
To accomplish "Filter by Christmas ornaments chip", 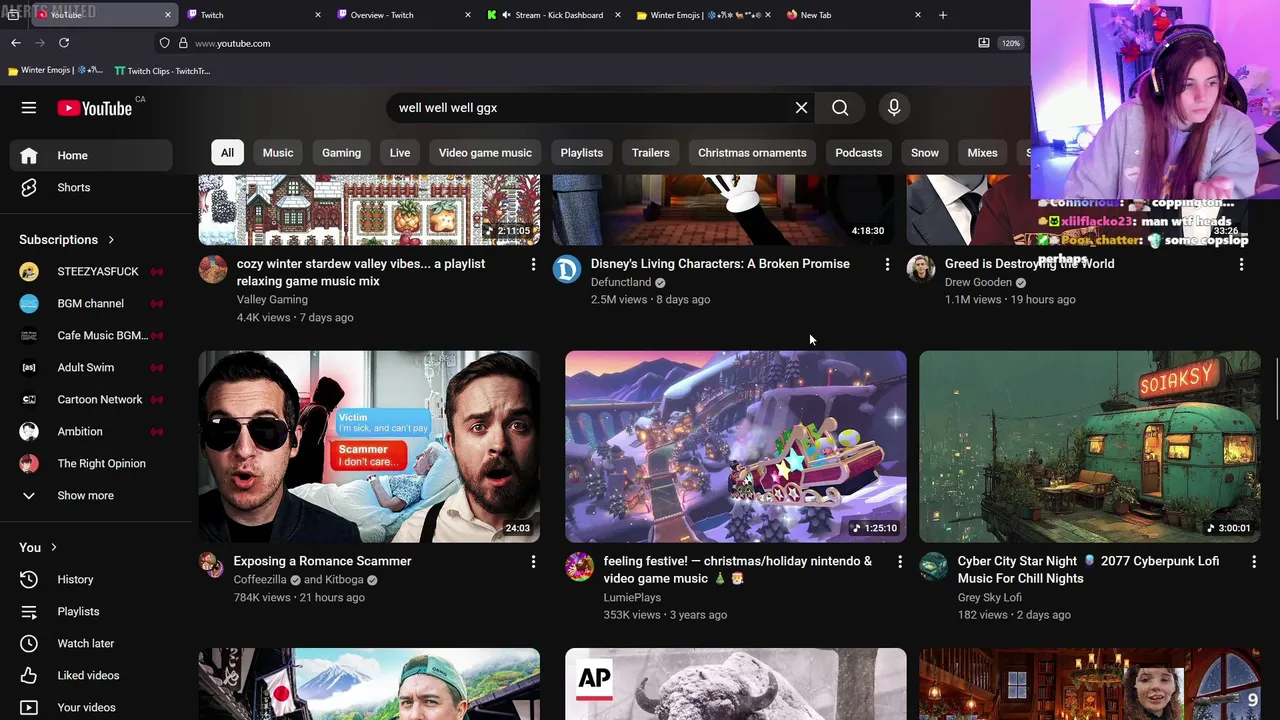I will pos(752,153).
